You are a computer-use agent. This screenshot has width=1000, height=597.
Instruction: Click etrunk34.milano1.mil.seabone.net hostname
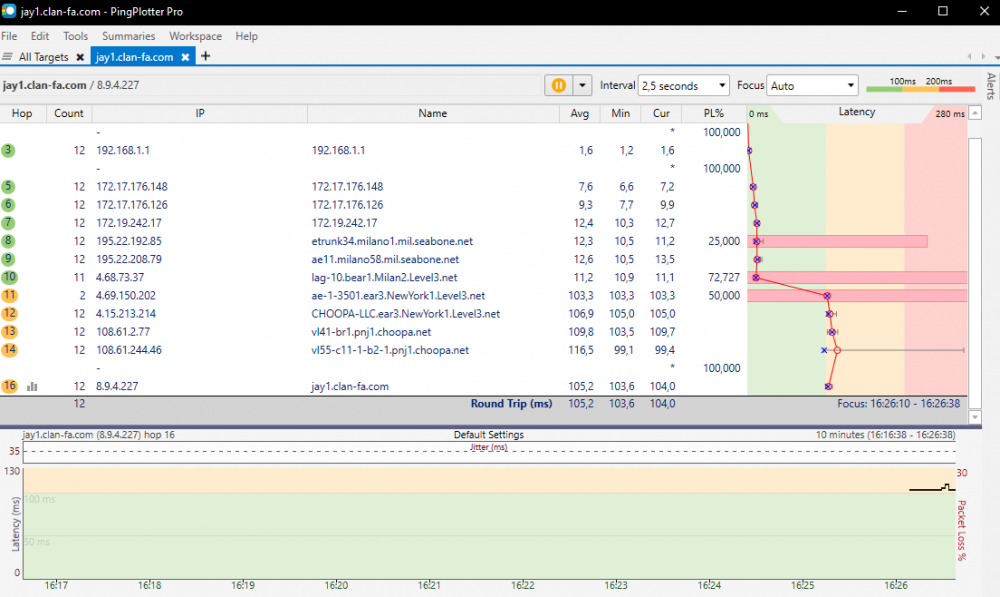click(392, 241)
